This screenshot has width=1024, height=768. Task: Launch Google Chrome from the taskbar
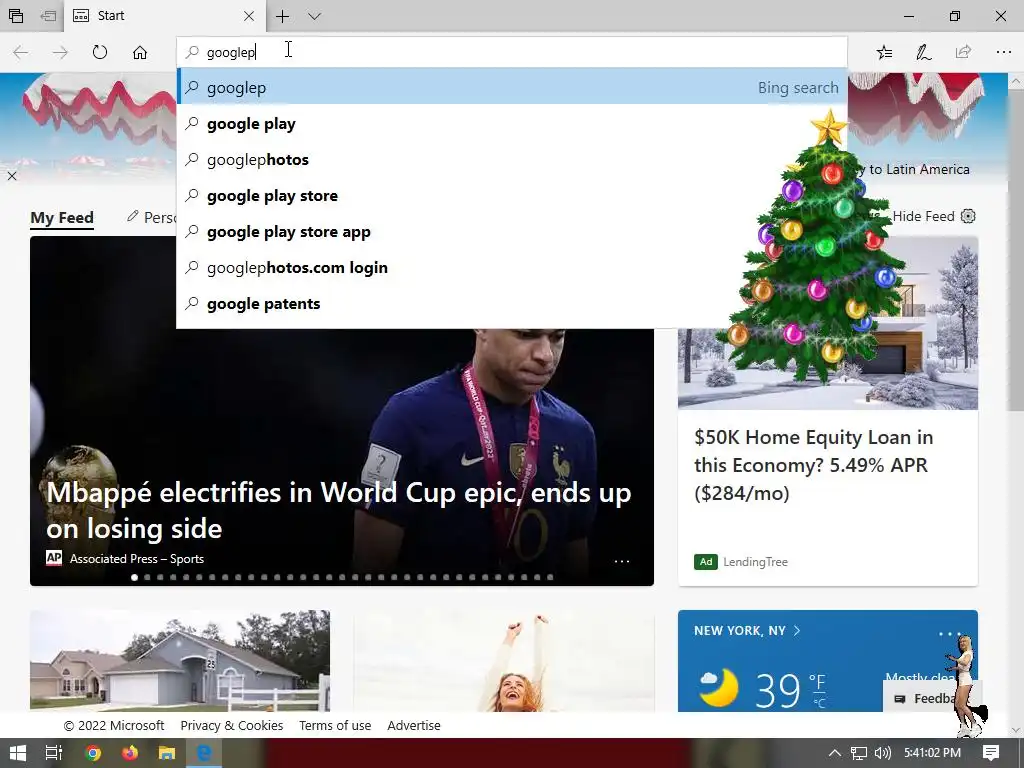[93, 753]
